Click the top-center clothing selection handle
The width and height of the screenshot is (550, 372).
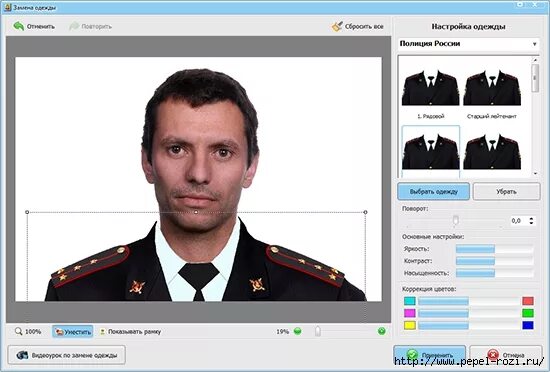click(x=196, y=212)
